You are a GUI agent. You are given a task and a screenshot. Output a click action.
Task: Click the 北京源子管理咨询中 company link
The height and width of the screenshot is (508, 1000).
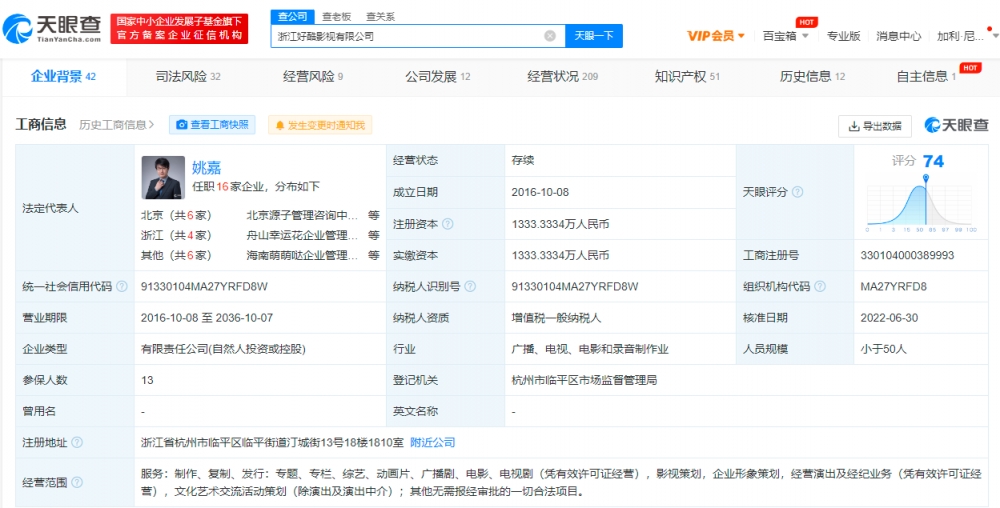pyautogui.click(x=302, y=215)
